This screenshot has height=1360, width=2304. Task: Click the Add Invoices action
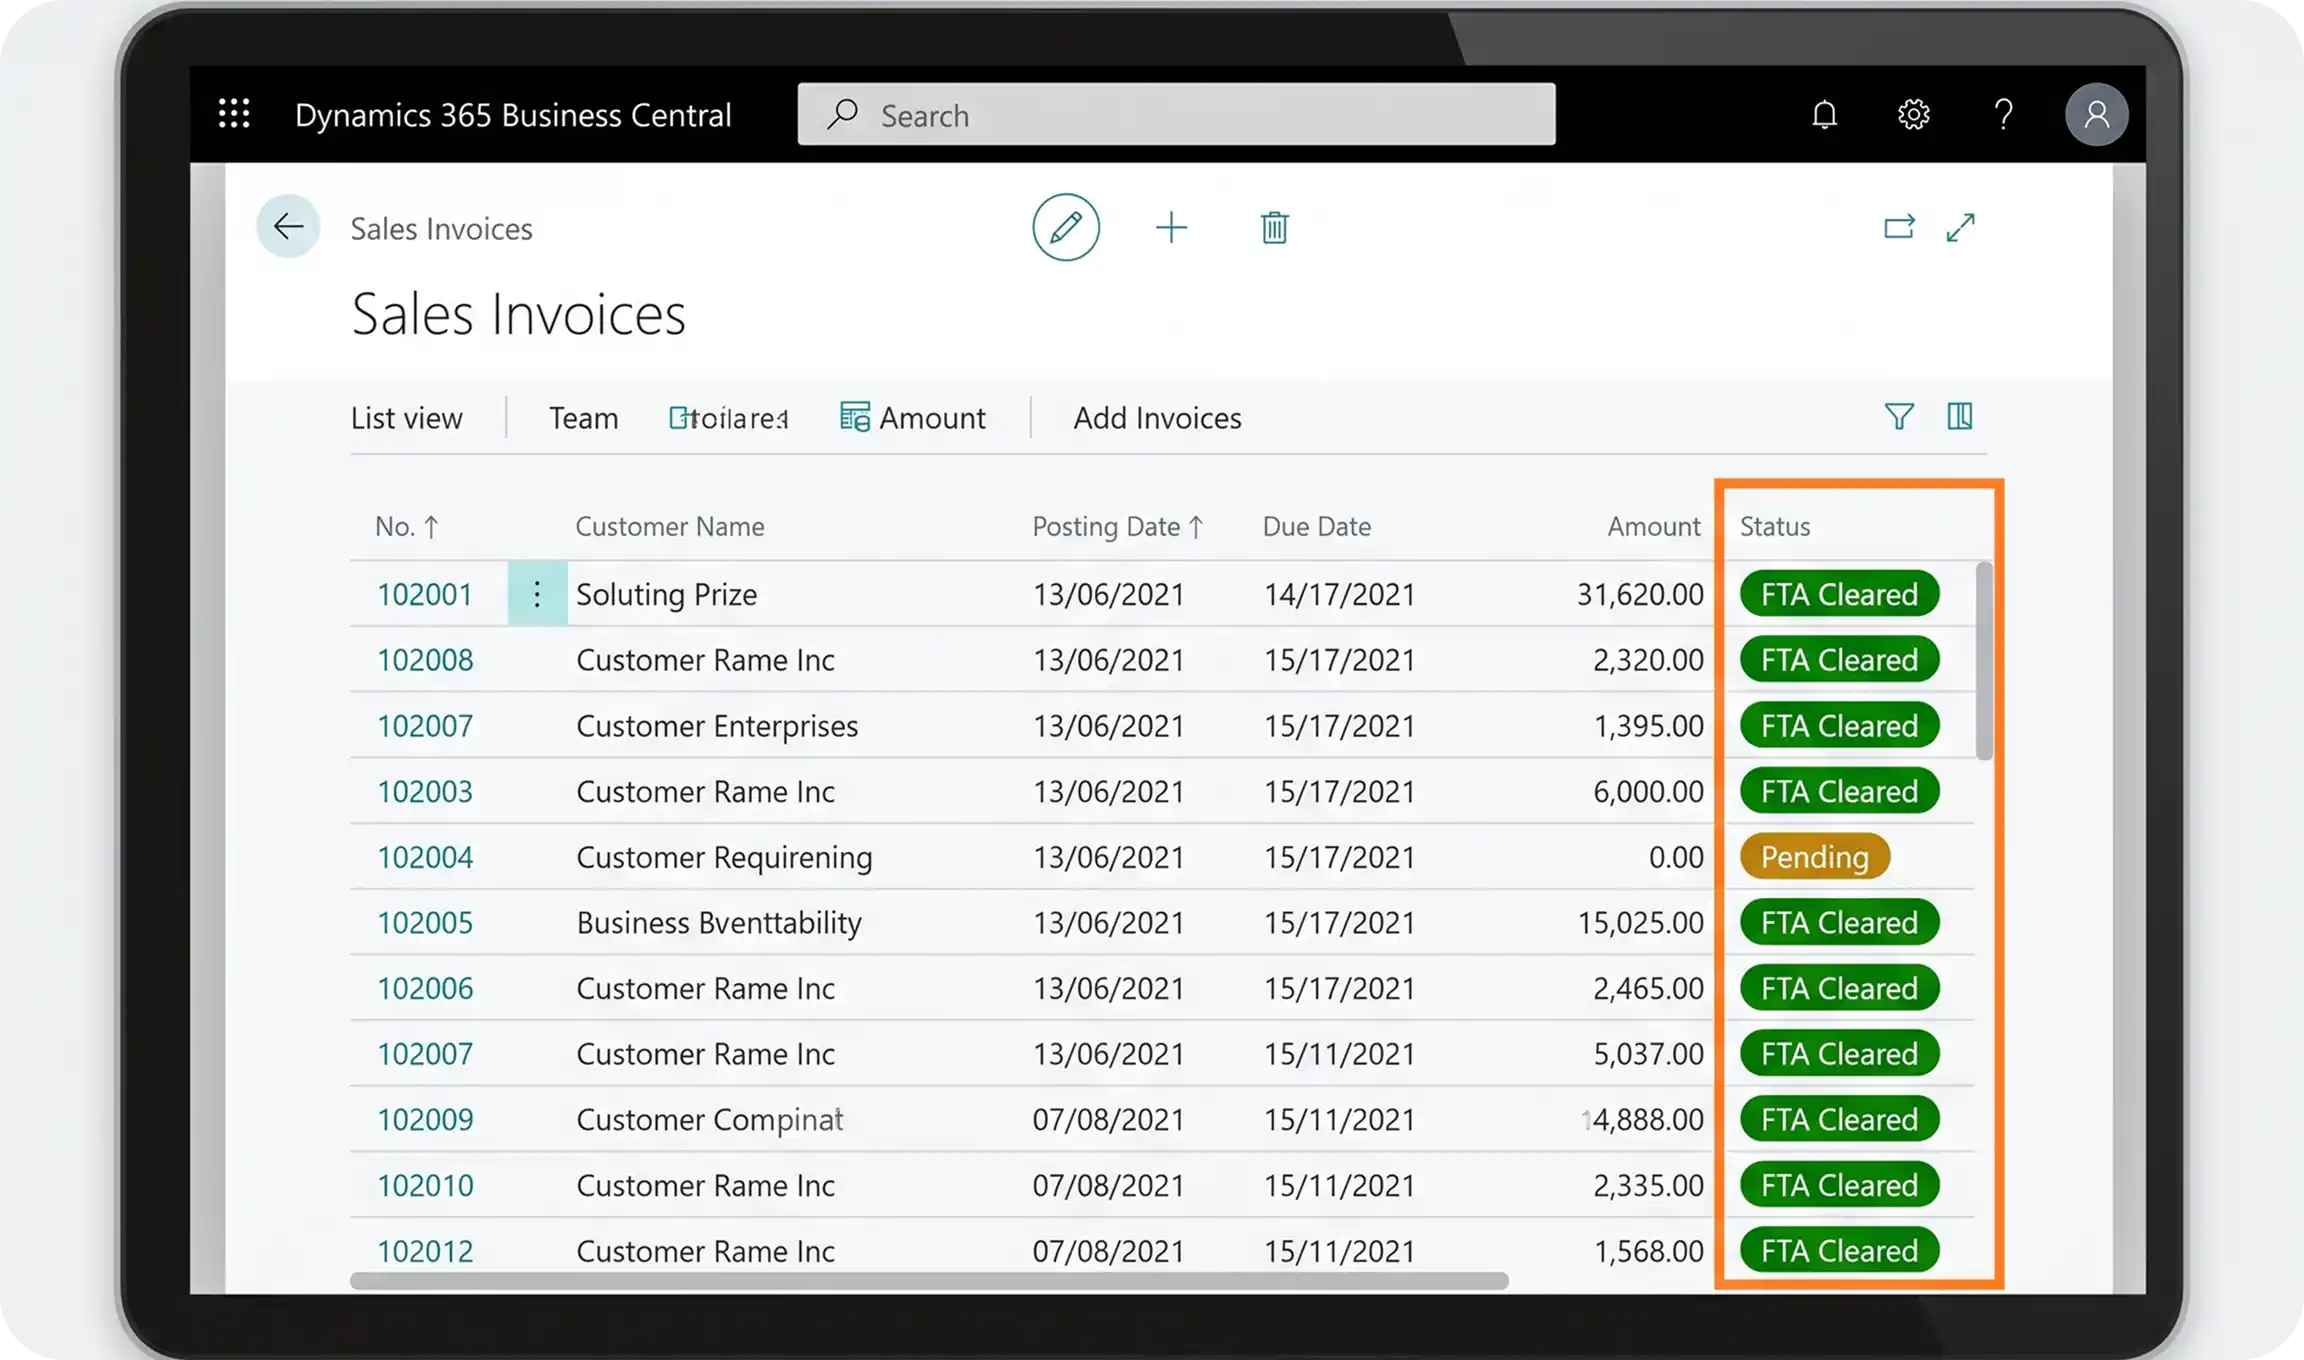tap(1157, 418)
